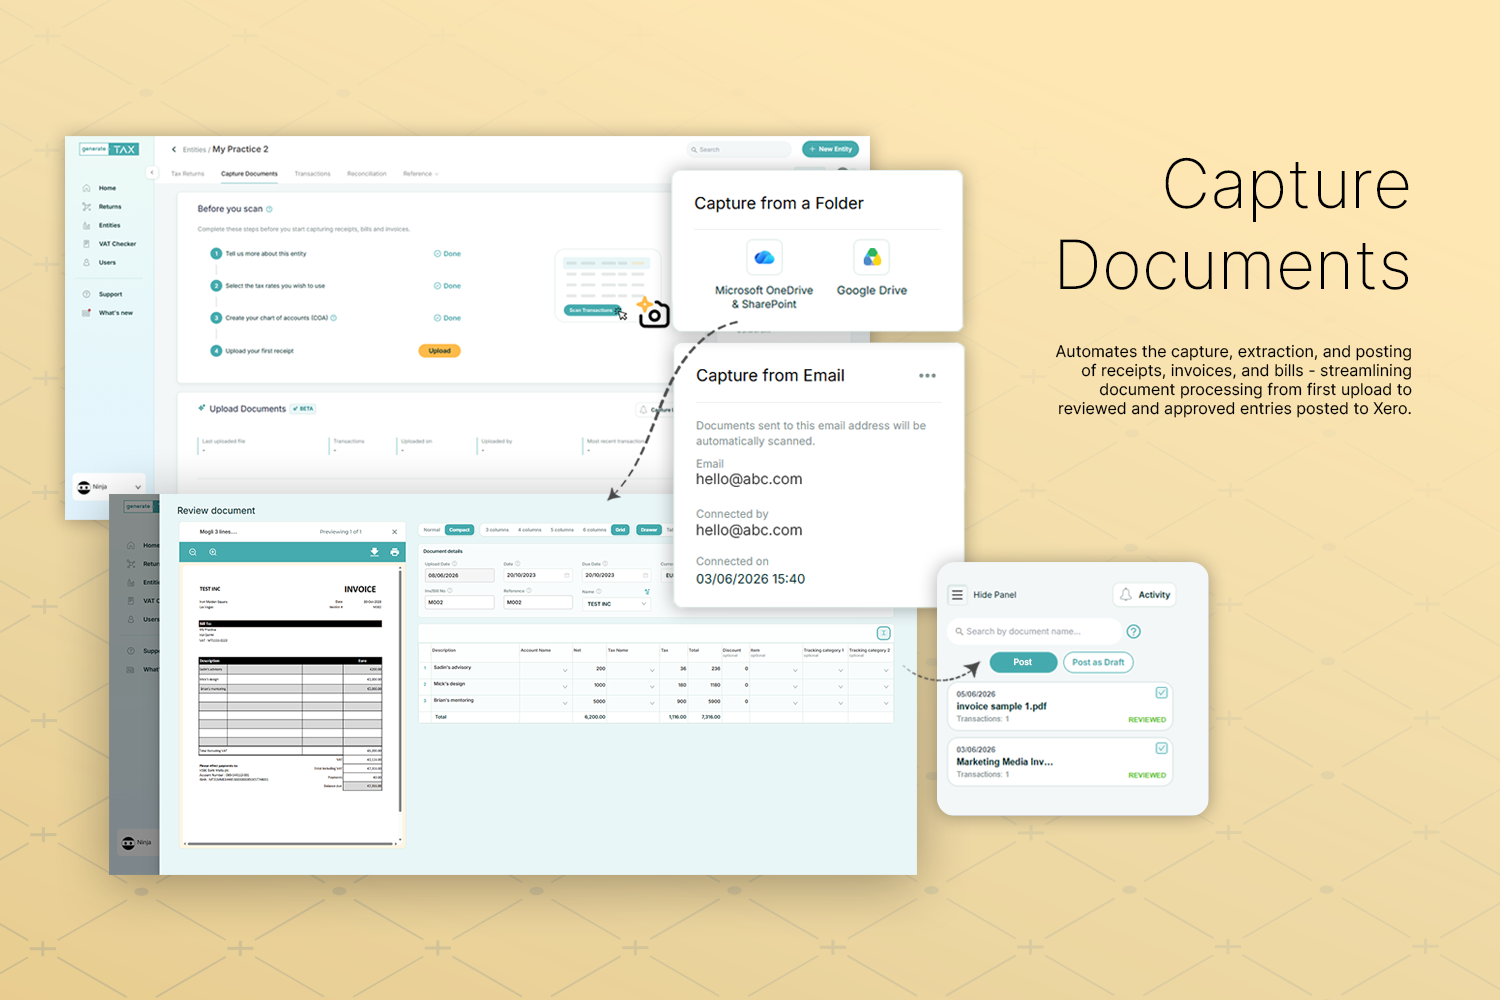The height and width of the screenshot is (1000, 1500).
Task: Open Users in the top window sidebar
Action: tap(100, 263)
